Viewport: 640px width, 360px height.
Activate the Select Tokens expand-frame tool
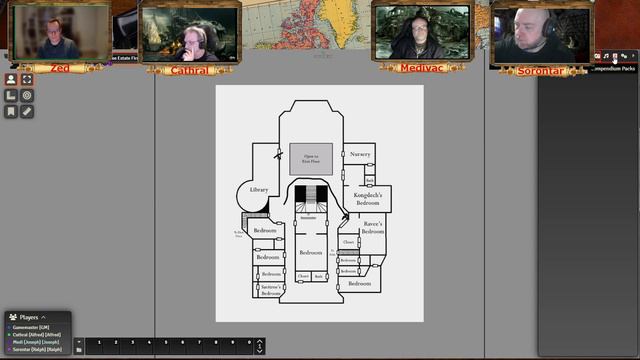[x=27, y=79]
